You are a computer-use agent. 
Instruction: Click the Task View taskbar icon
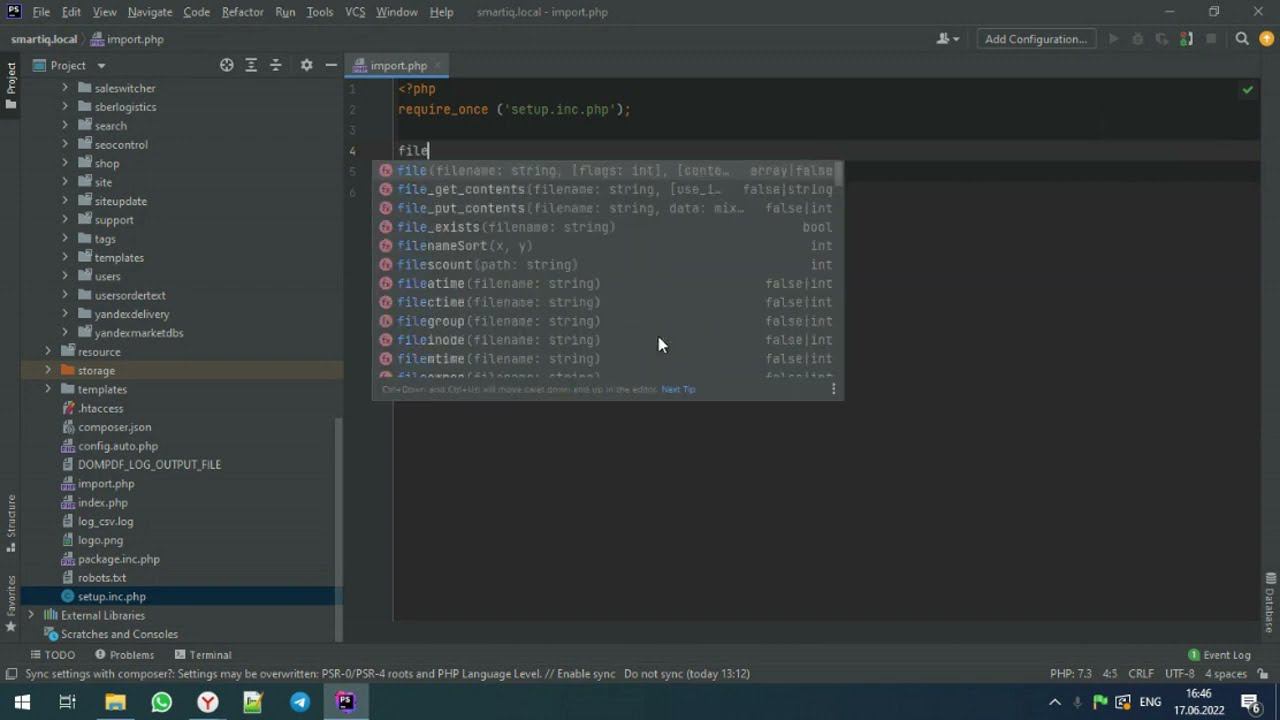67,702
